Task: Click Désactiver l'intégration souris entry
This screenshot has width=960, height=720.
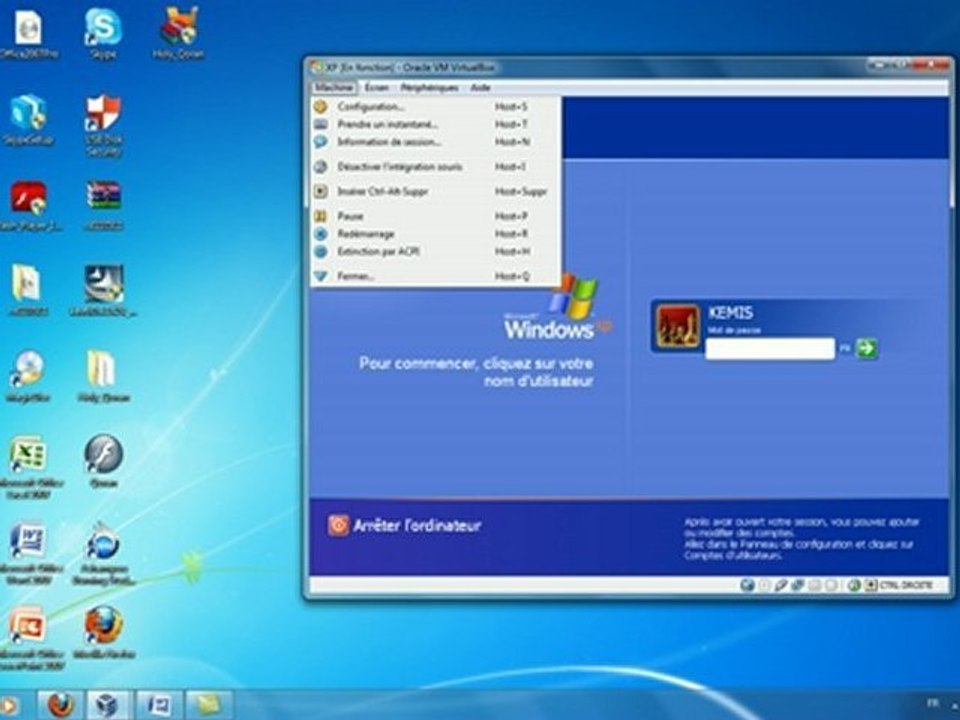Action: tap(436, 167)
